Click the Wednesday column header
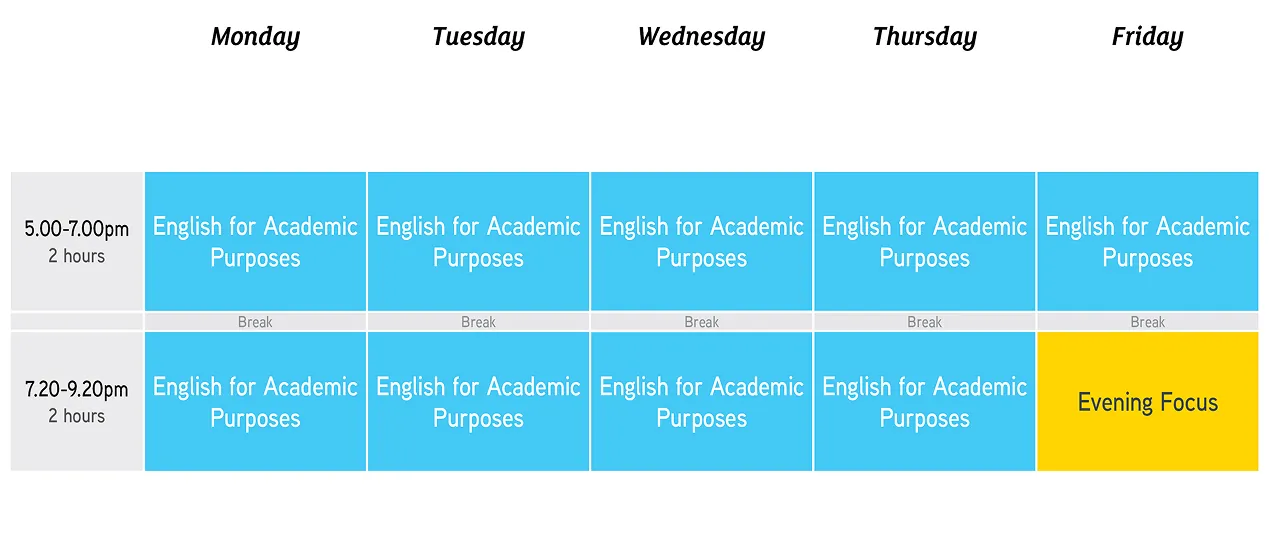The image size is (1269, 550). pyautogui.click(x=701, y=37)
